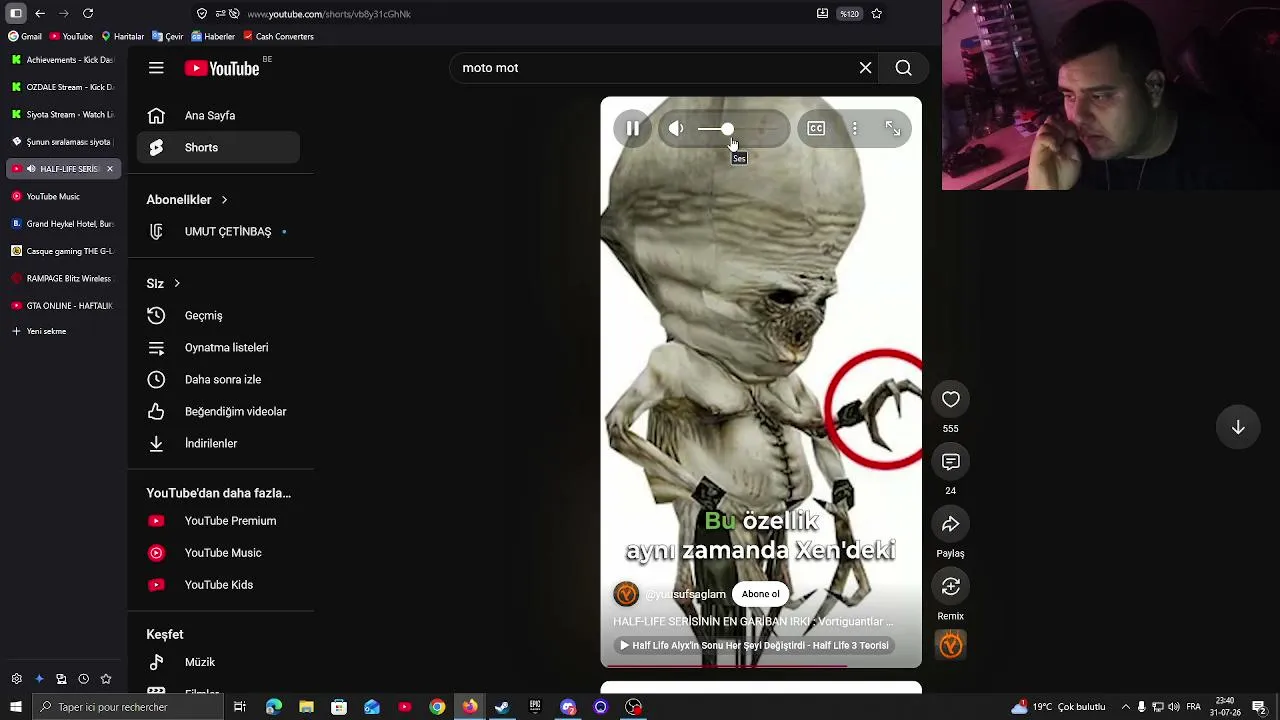
Task: Toggle closed captions on the Short
Action: click(x=816, y=128)
